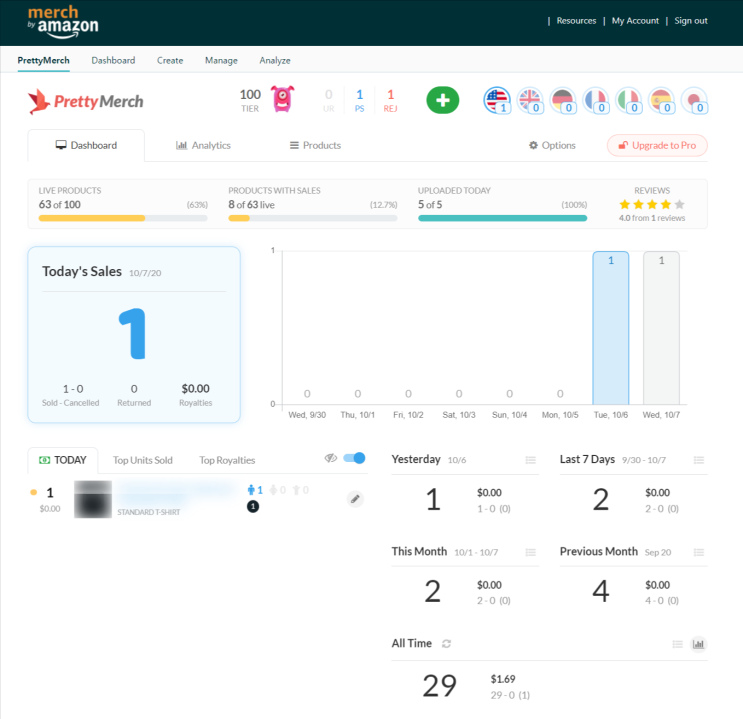The width and height of the screenshot is (743, 719).
Task: Open the This Month list icon
Action: [531, 552]
